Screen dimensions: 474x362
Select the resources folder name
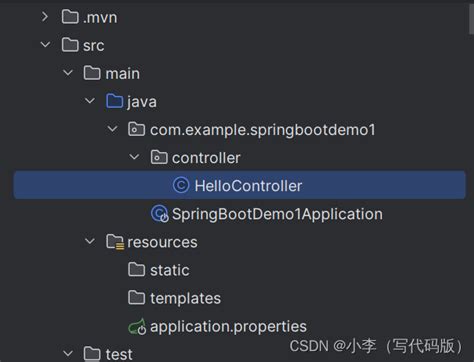coord(162,242)
